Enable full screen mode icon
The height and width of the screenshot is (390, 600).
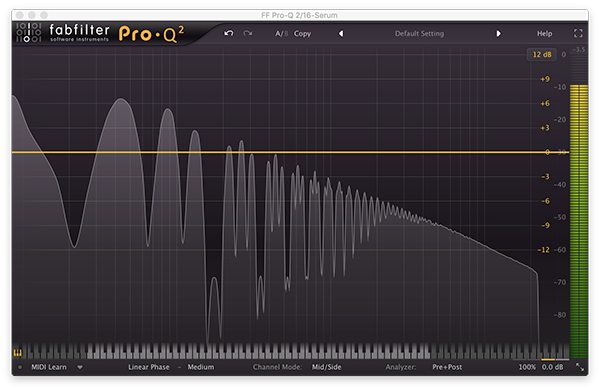[578, 33]
